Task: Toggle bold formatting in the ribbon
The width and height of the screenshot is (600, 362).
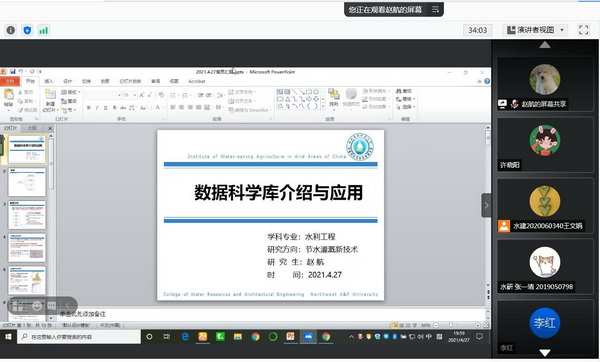Action: (x=88, y=108)
